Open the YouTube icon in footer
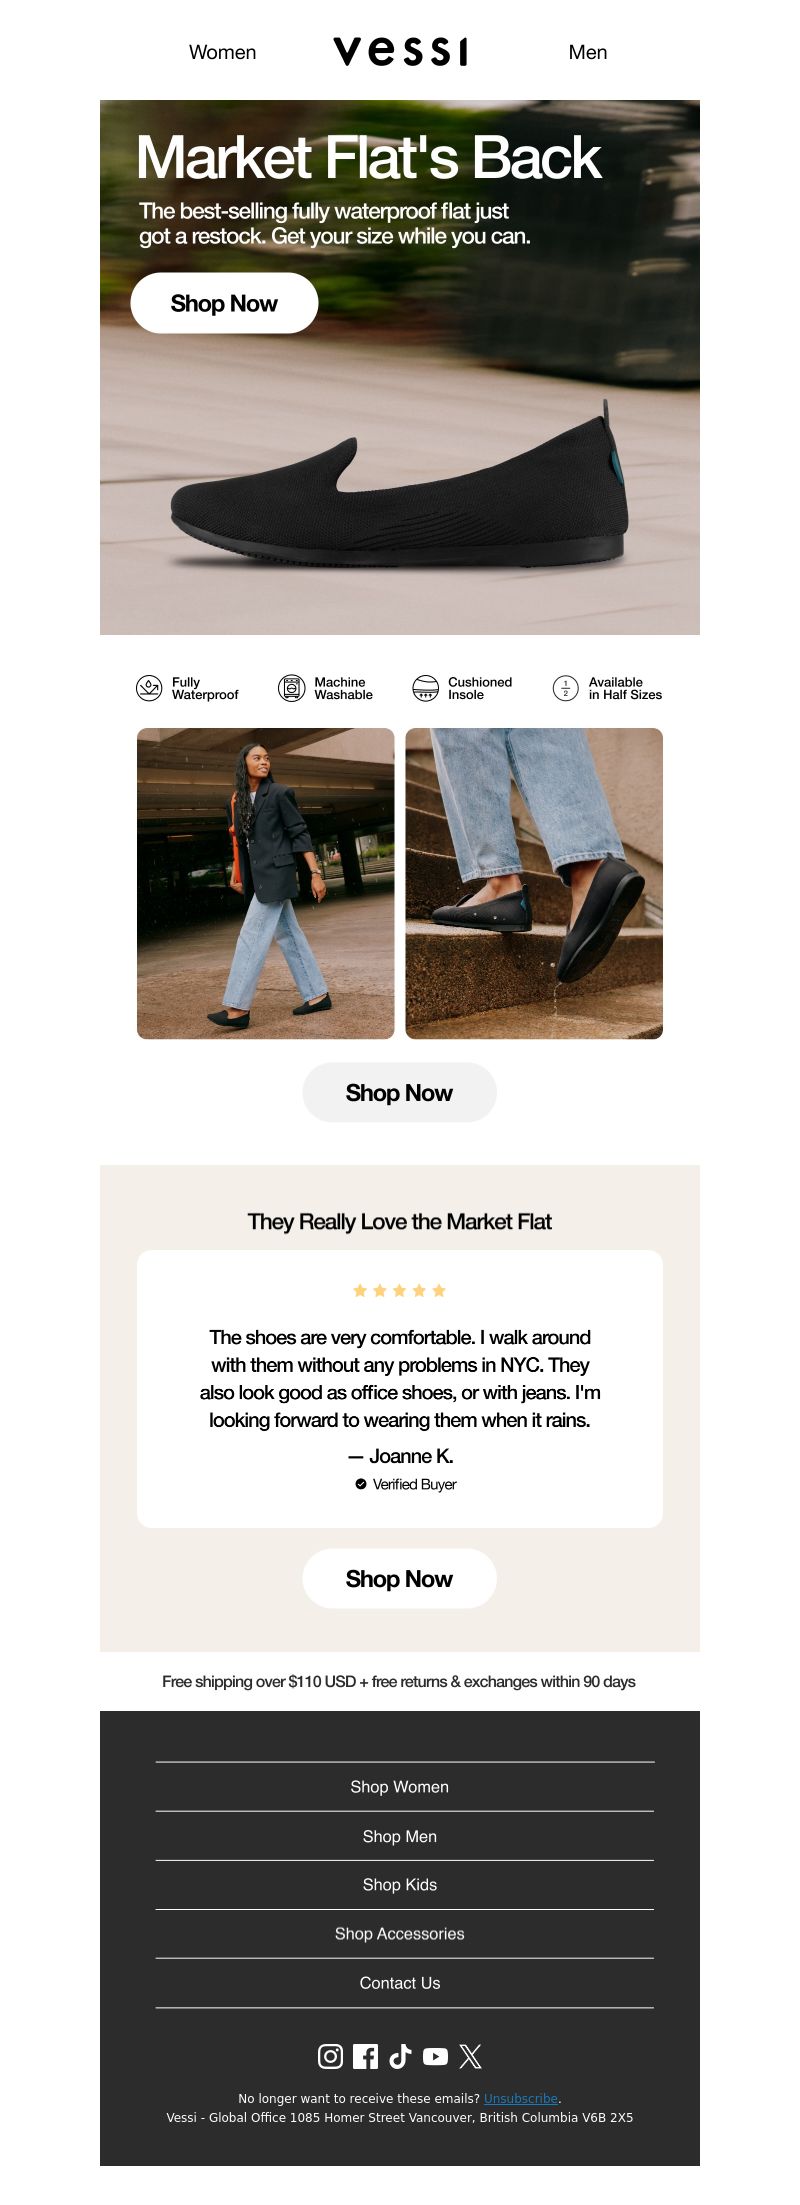The width and height of the screenshot is (800, 2205). pyautogui.click(x=435, y=2056)
